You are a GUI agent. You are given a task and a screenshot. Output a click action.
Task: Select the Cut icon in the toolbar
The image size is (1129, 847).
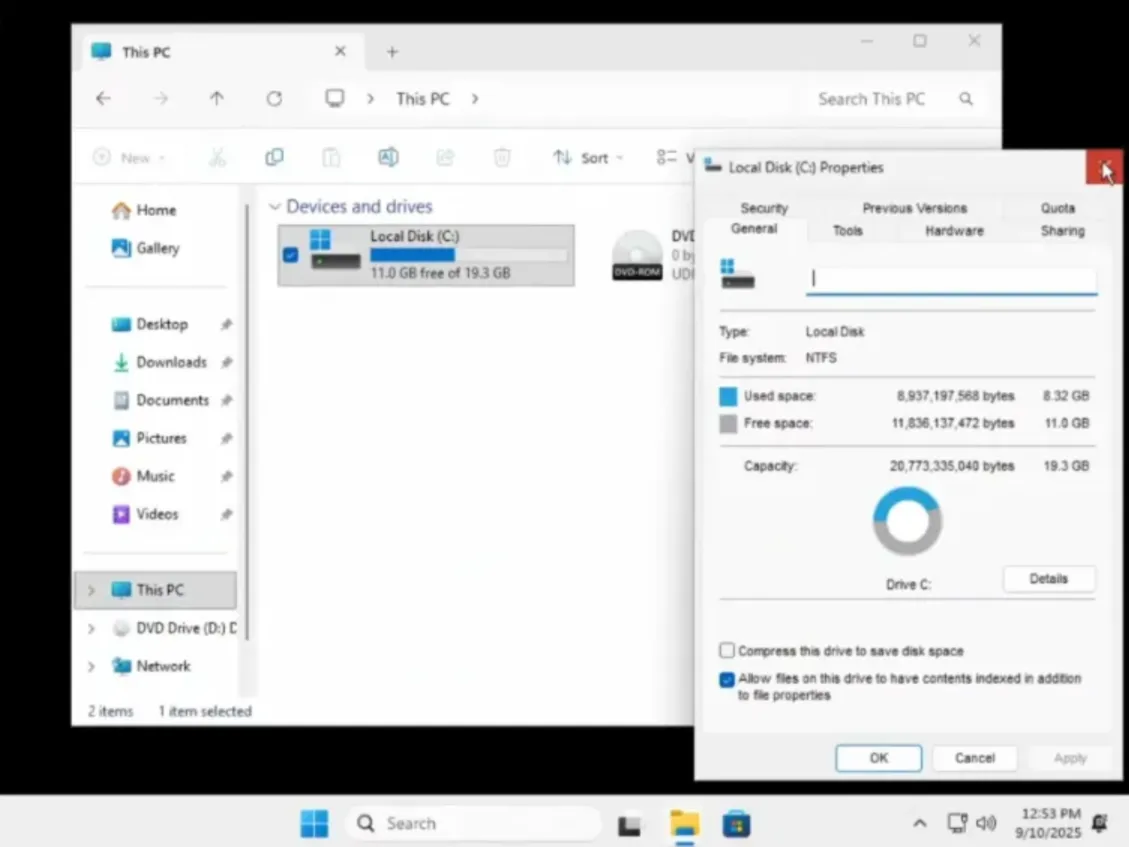coord(217,157)
